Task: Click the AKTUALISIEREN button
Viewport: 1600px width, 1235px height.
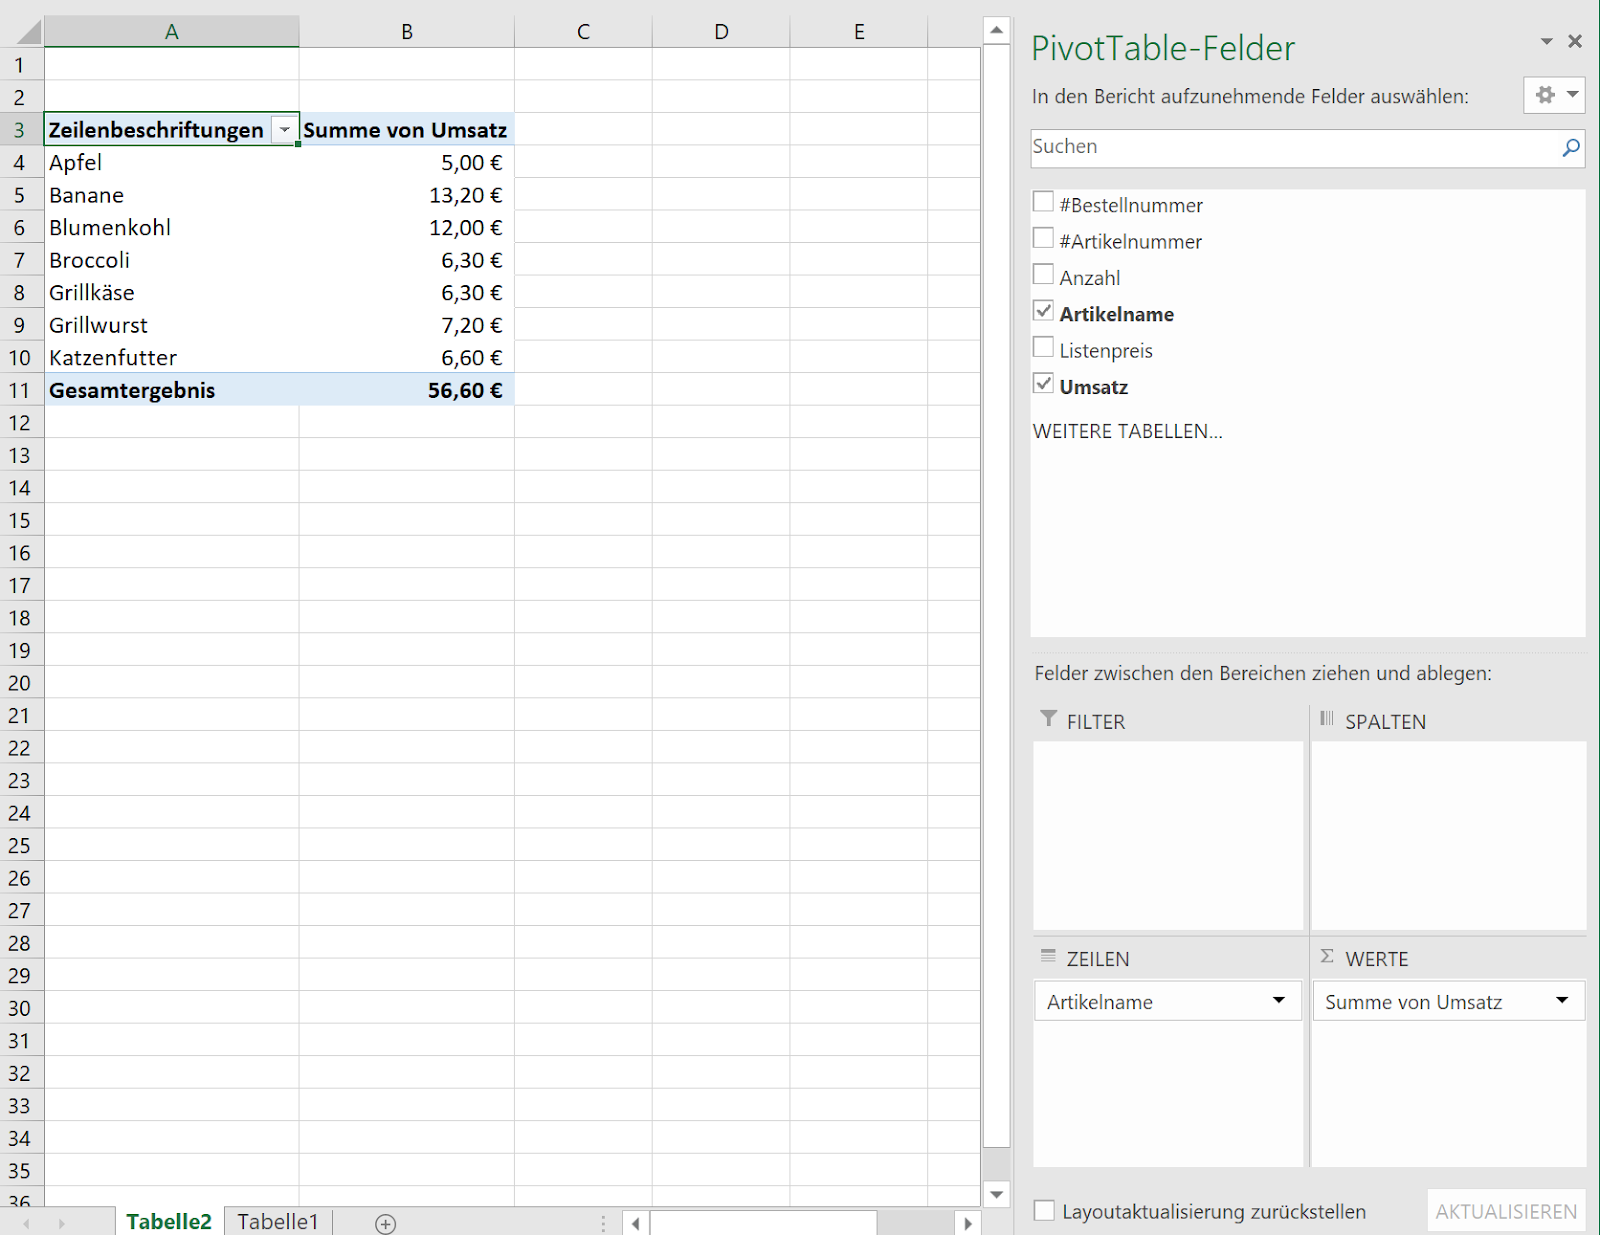Action: point(1505,1211)
